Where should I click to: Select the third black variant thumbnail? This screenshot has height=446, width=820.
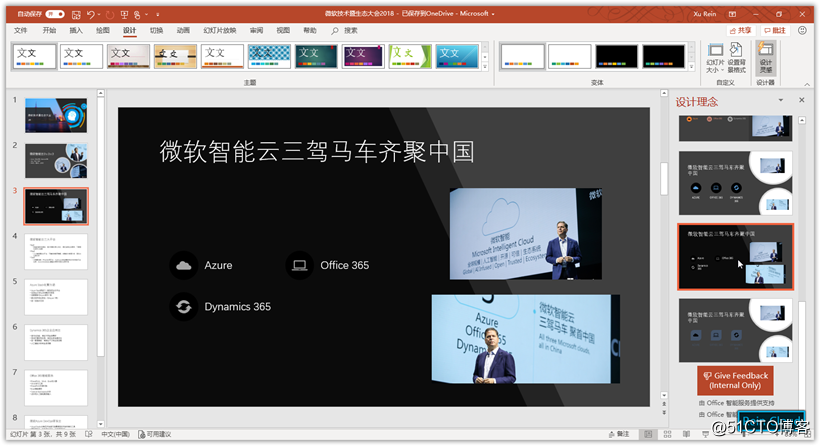(617, 56)
